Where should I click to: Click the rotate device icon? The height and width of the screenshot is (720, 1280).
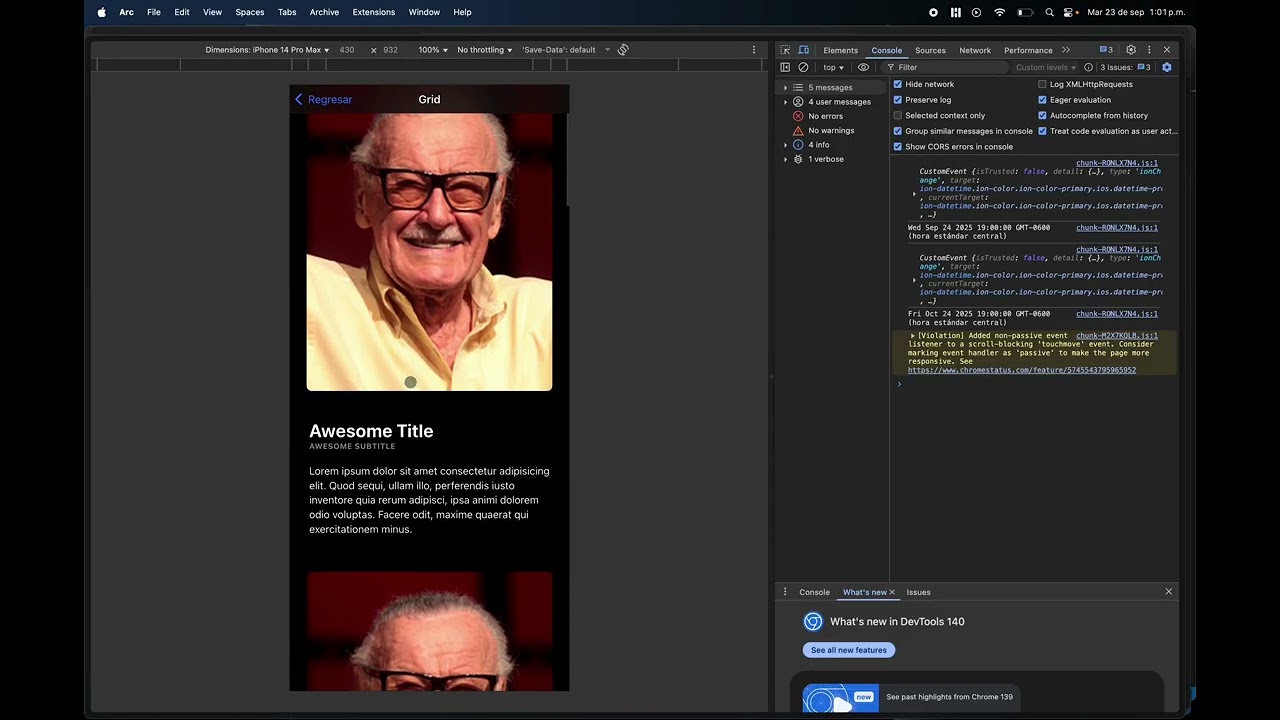pos(623,49)
